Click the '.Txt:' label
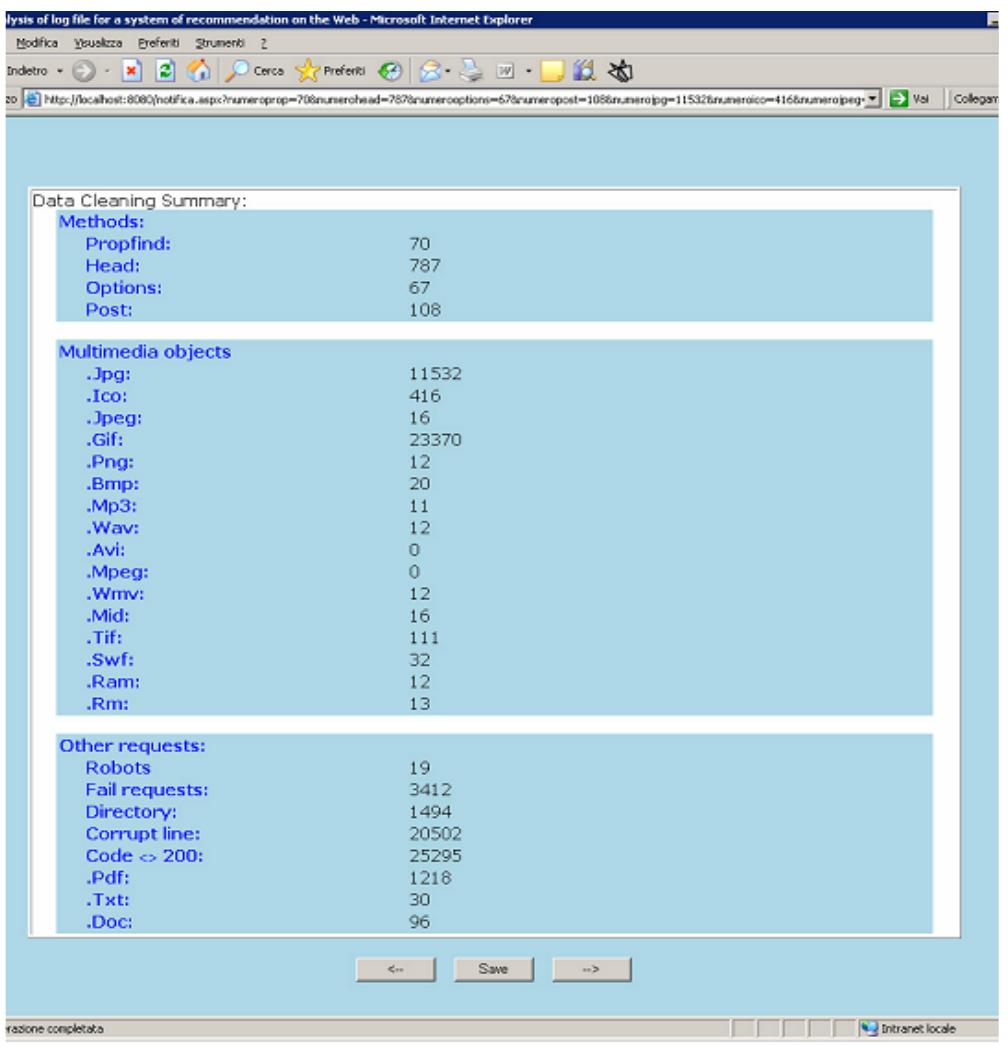The width and height of the screenshot is (1008, 1046). [x=107, y=901]
